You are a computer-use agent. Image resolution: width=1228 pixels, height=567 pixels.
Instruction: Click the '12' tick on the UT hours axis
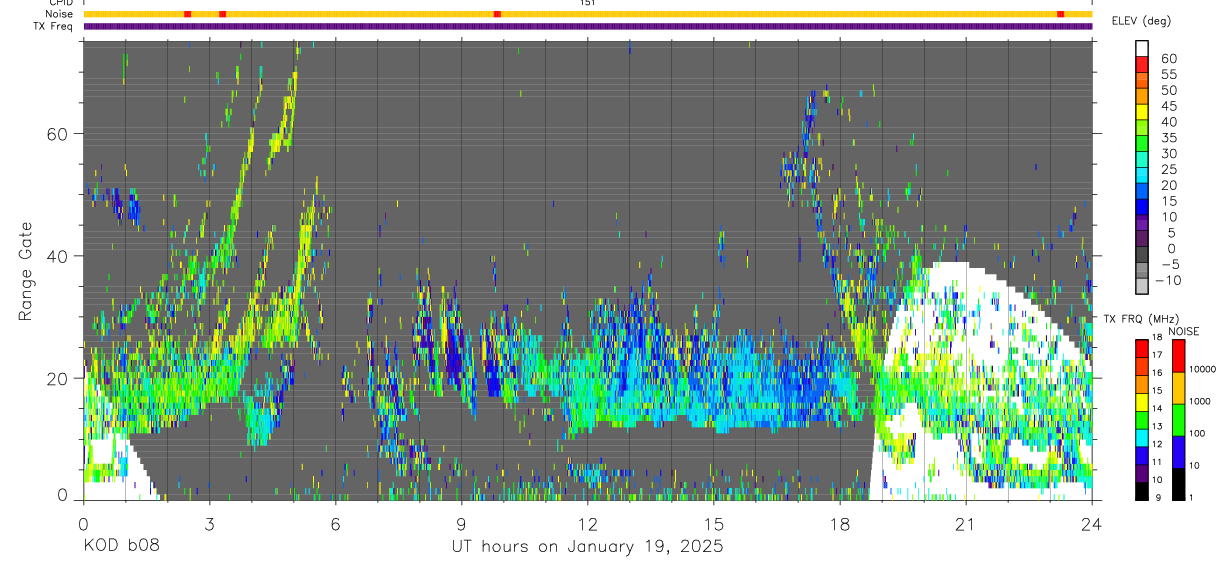588,523
